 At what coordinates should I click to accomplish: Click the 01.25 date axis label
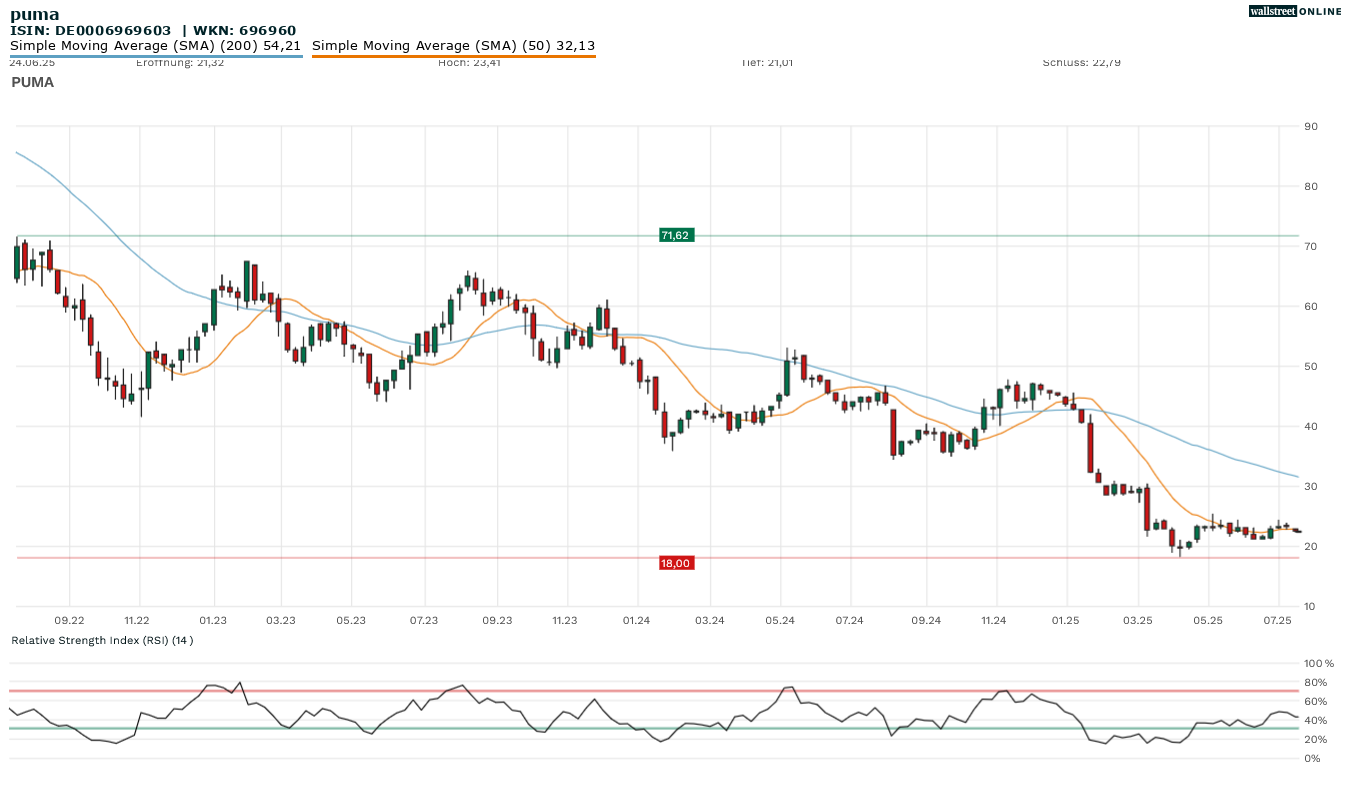[1066, 621]
